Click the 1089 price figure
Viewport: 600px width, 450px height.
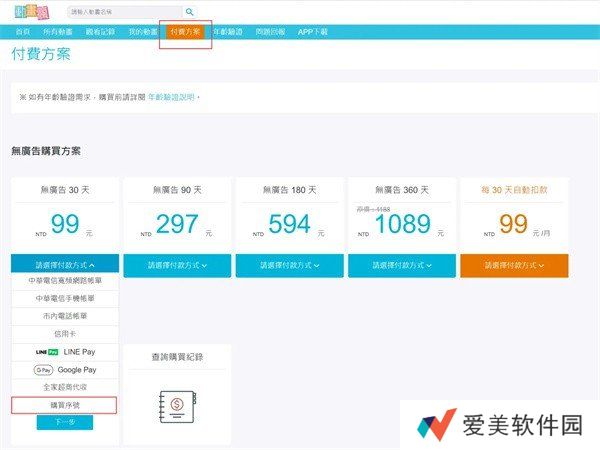pyautogui.click(x=403, y=224)
